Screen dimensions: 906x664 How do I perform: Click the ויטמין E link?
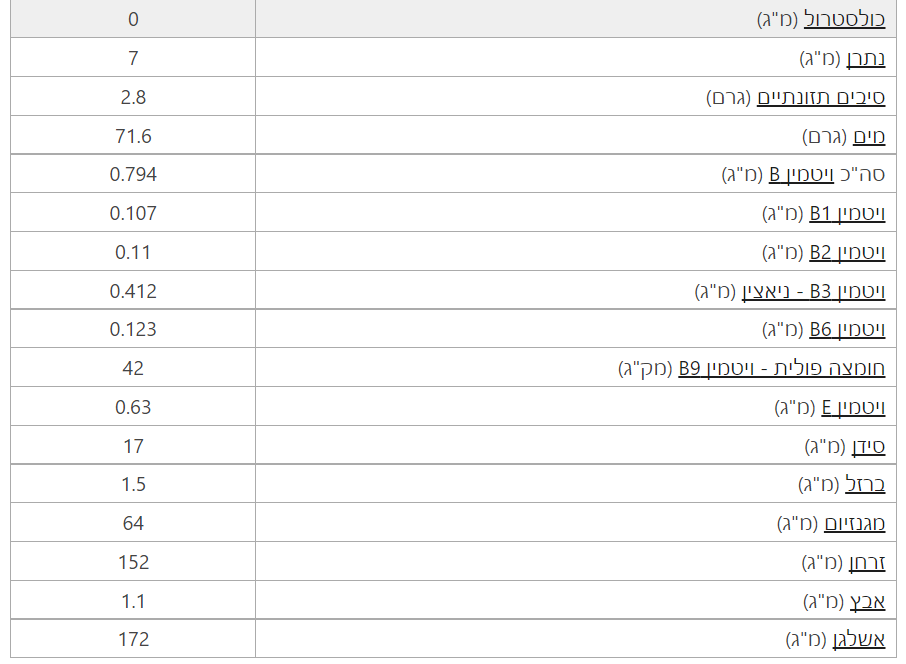tap(853, 407)
